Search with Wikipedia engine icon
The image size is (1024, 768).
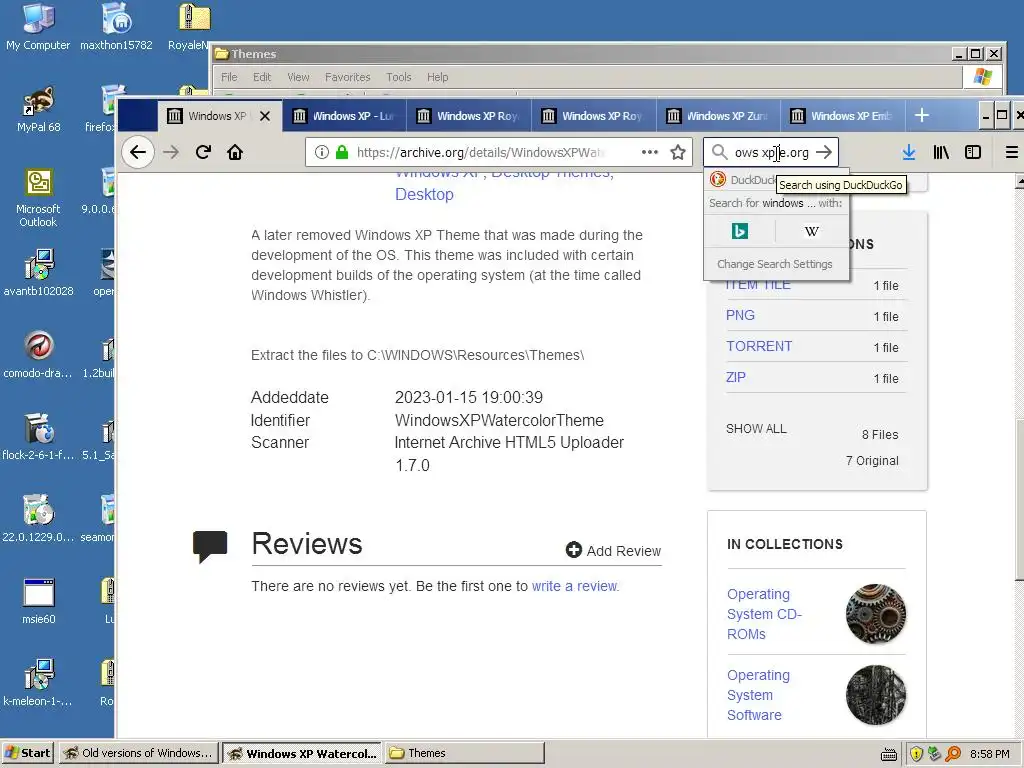pyautogui.click(x=812, y=231)
